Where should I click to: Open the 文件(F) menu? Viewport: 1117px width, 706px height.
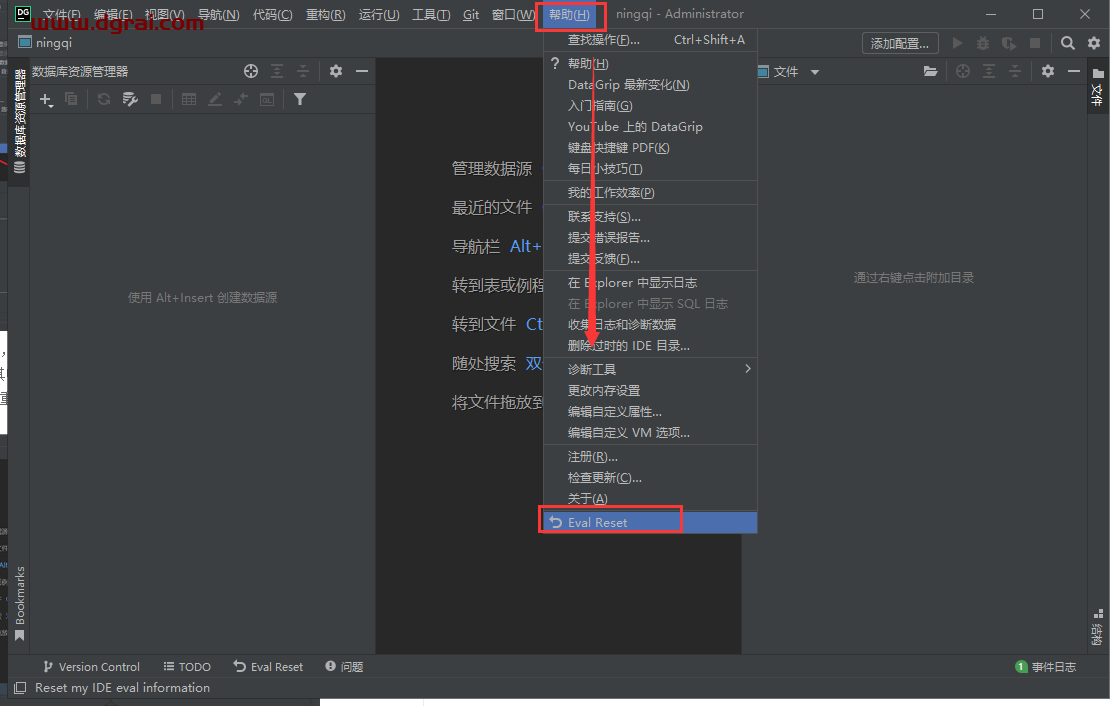pos(61,15)
